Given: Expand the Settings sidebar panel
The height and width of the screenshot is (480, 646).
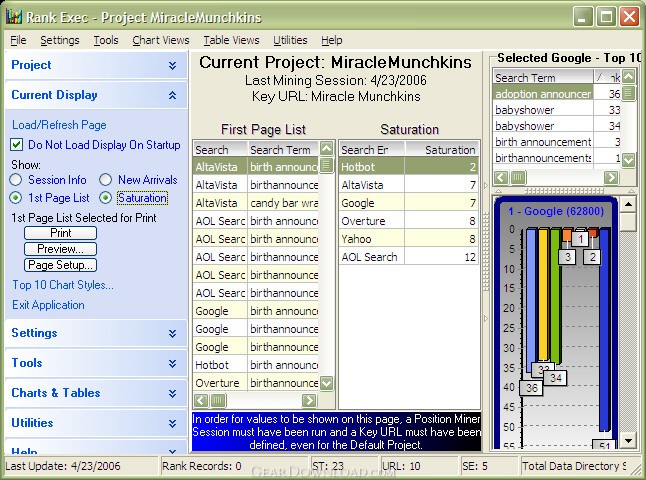Looking at the screenshot, I should coord(172,333).
